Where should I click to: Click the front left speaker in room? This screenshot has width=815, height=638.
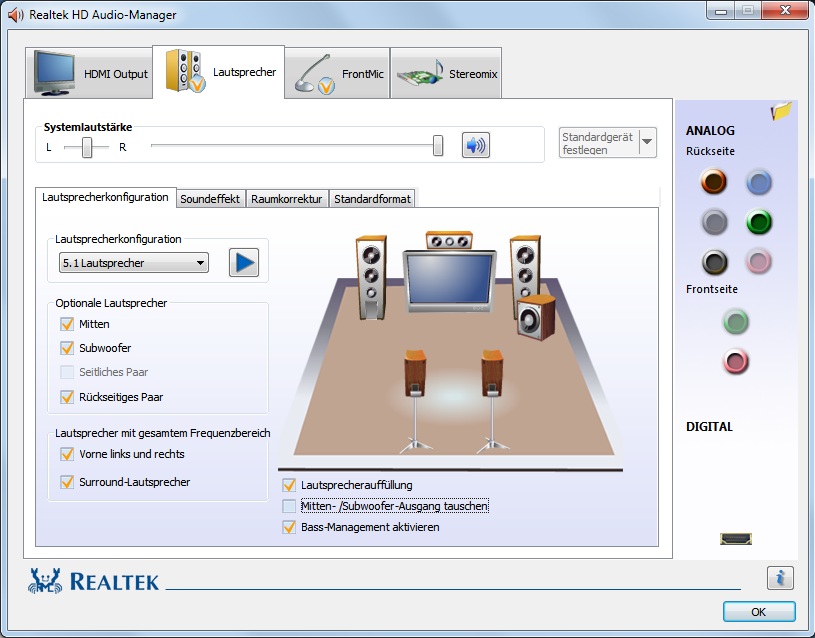(371, 277)
